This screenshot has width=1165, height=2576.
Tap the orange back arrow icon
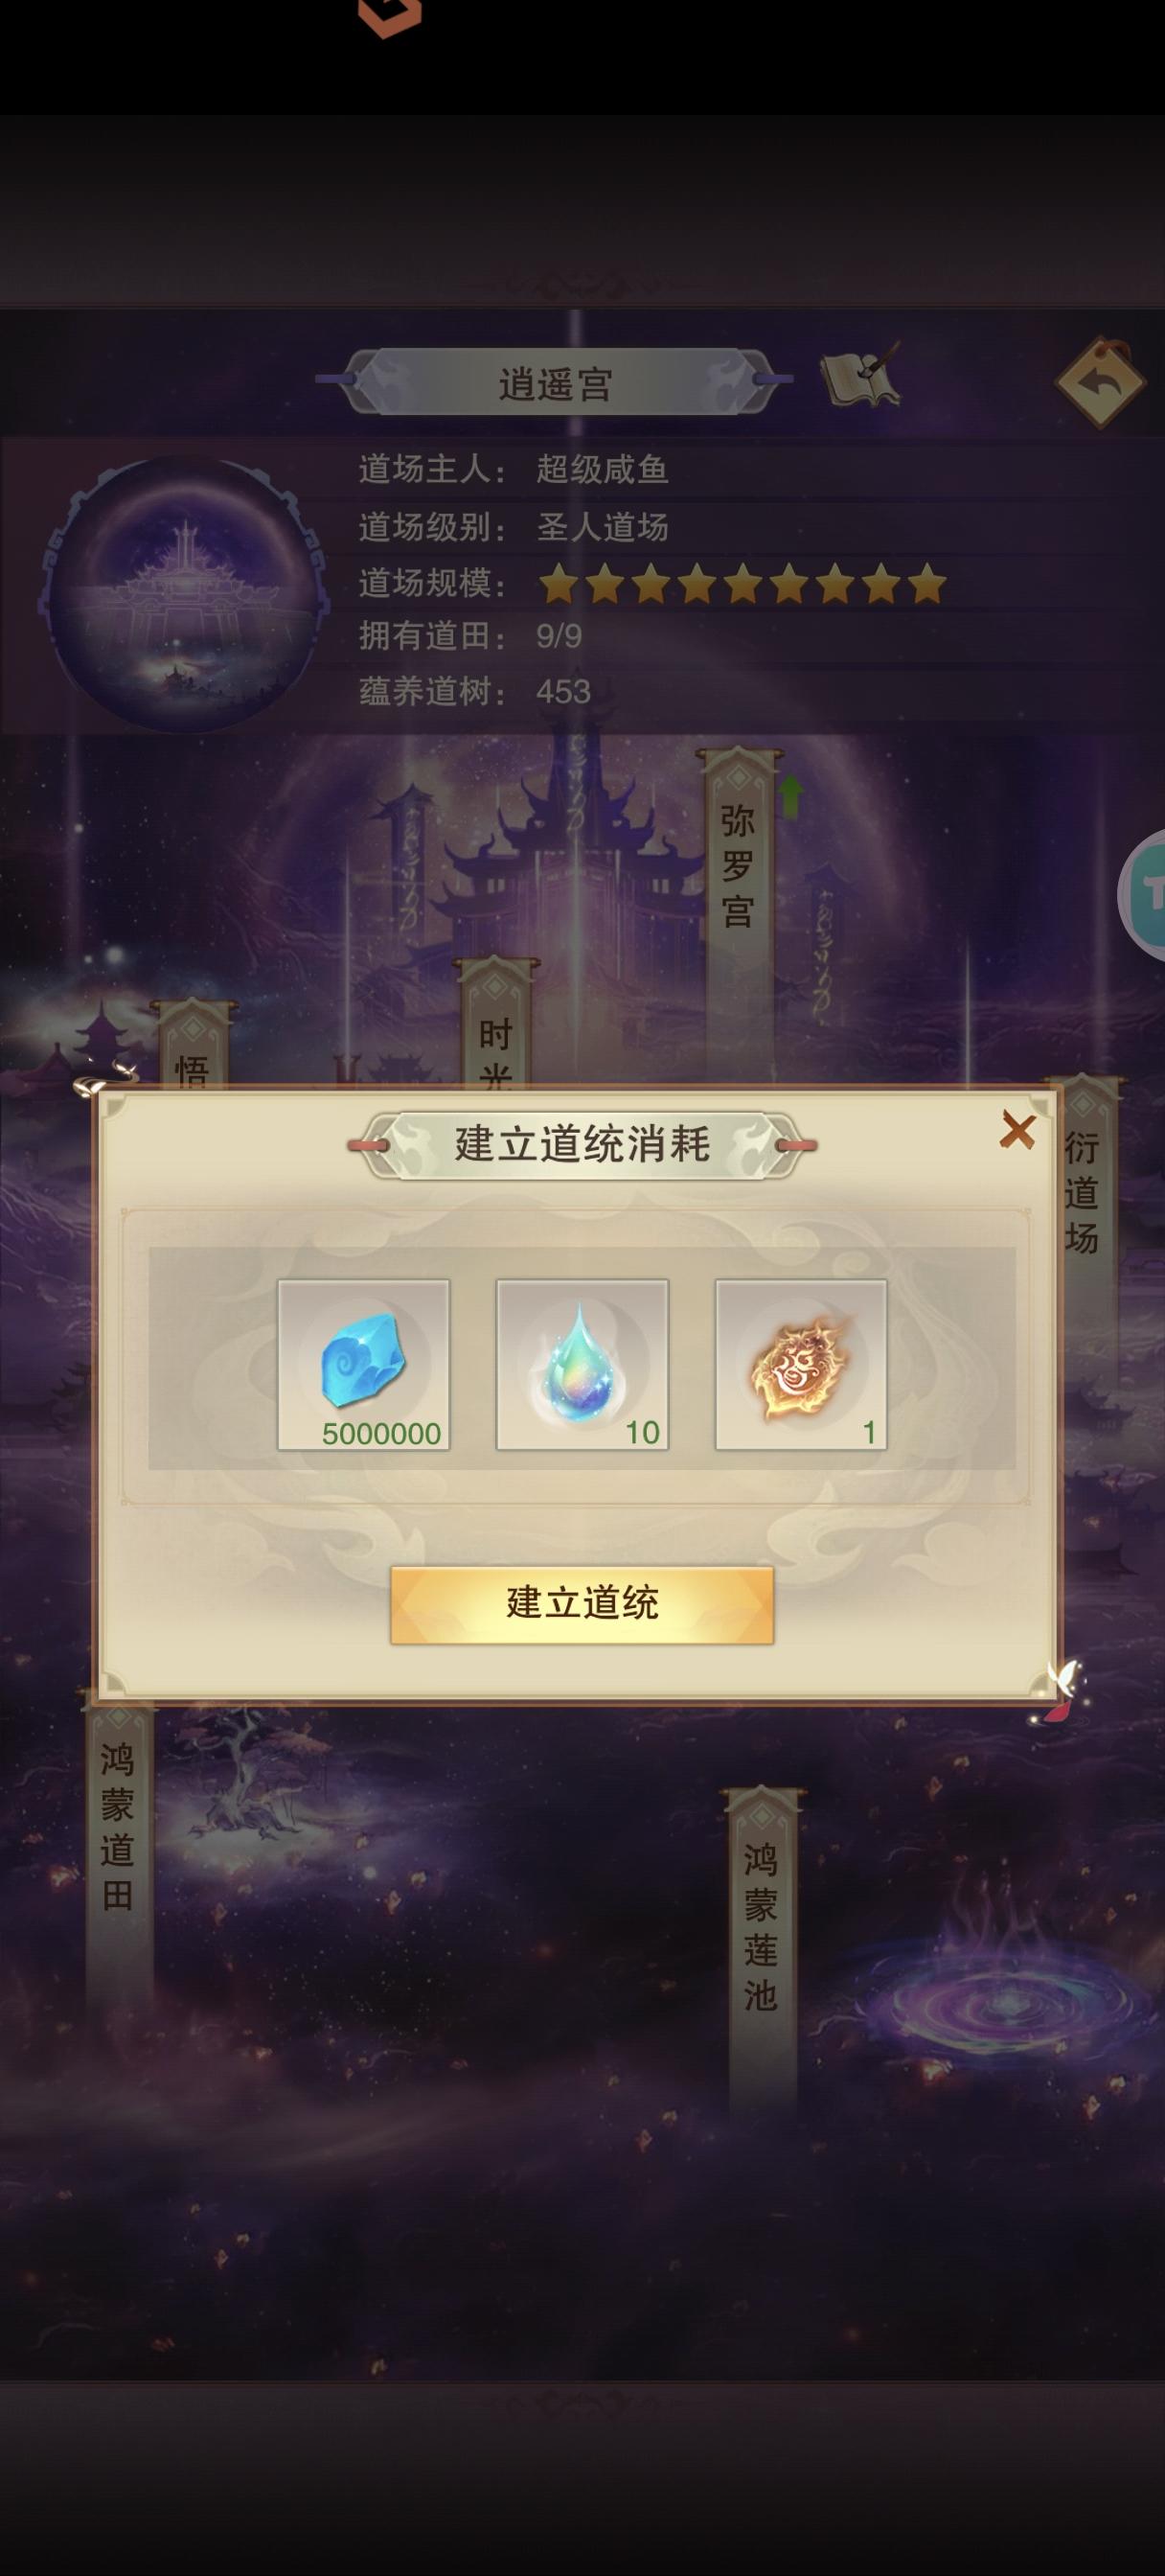tap(1099, 381)
